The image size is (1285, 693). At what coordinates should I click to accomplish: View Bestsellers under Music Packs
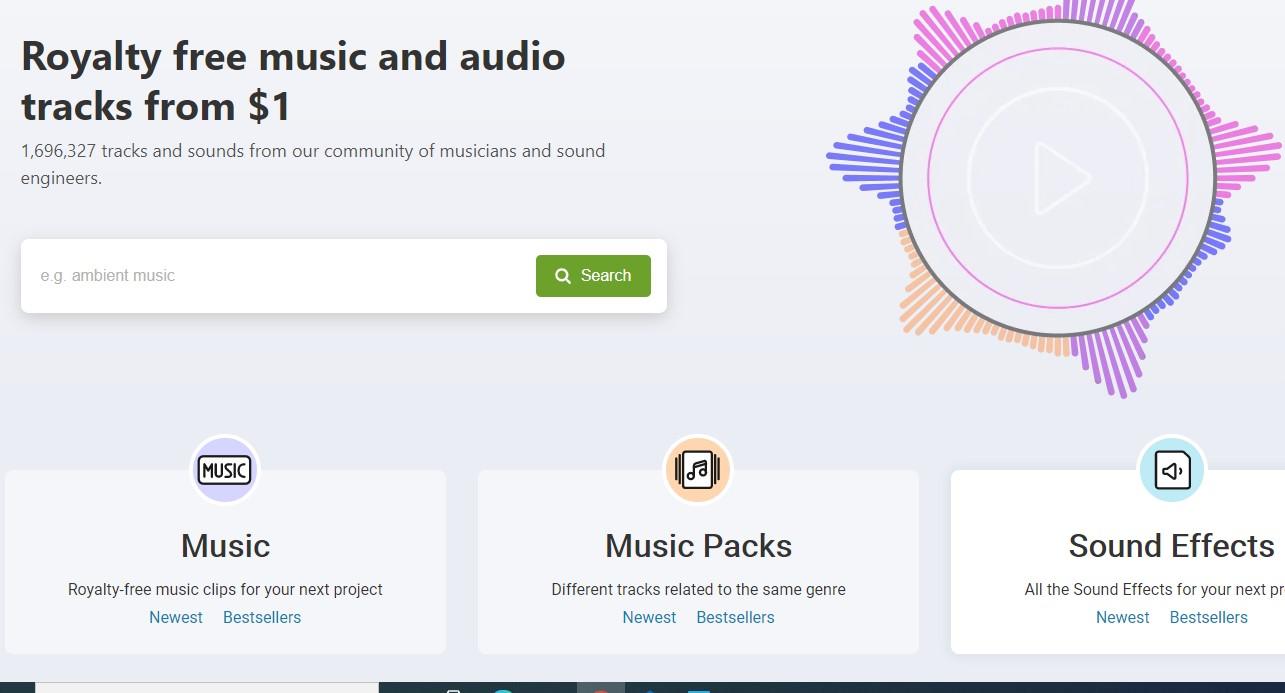click(735, 617)
